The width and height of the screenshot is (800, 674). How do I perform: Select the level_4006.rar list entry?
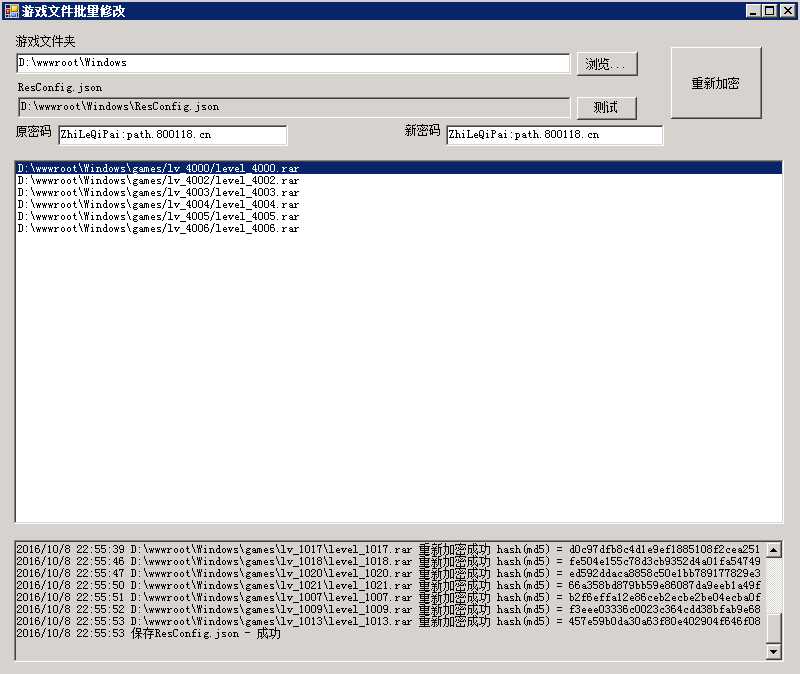398,229
